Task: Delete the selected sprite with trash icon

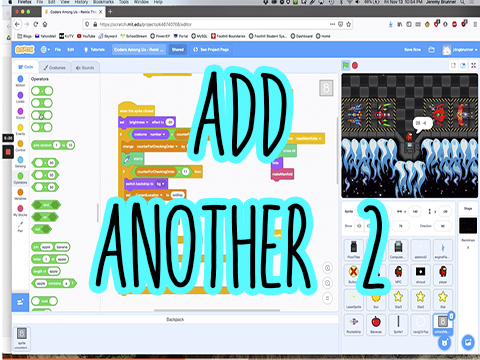Action: point(451,315)
